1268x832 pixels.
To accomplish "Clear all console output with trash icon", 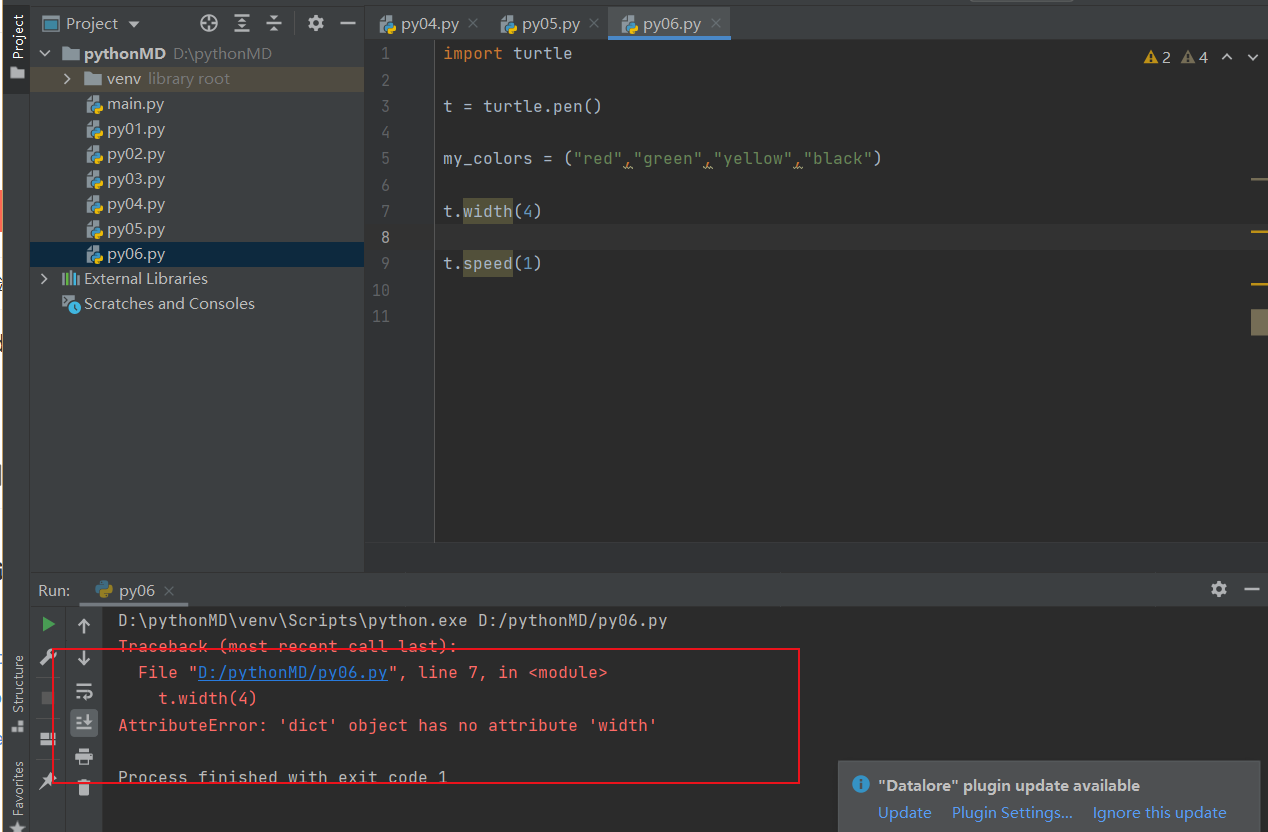I will click(84, 787).
